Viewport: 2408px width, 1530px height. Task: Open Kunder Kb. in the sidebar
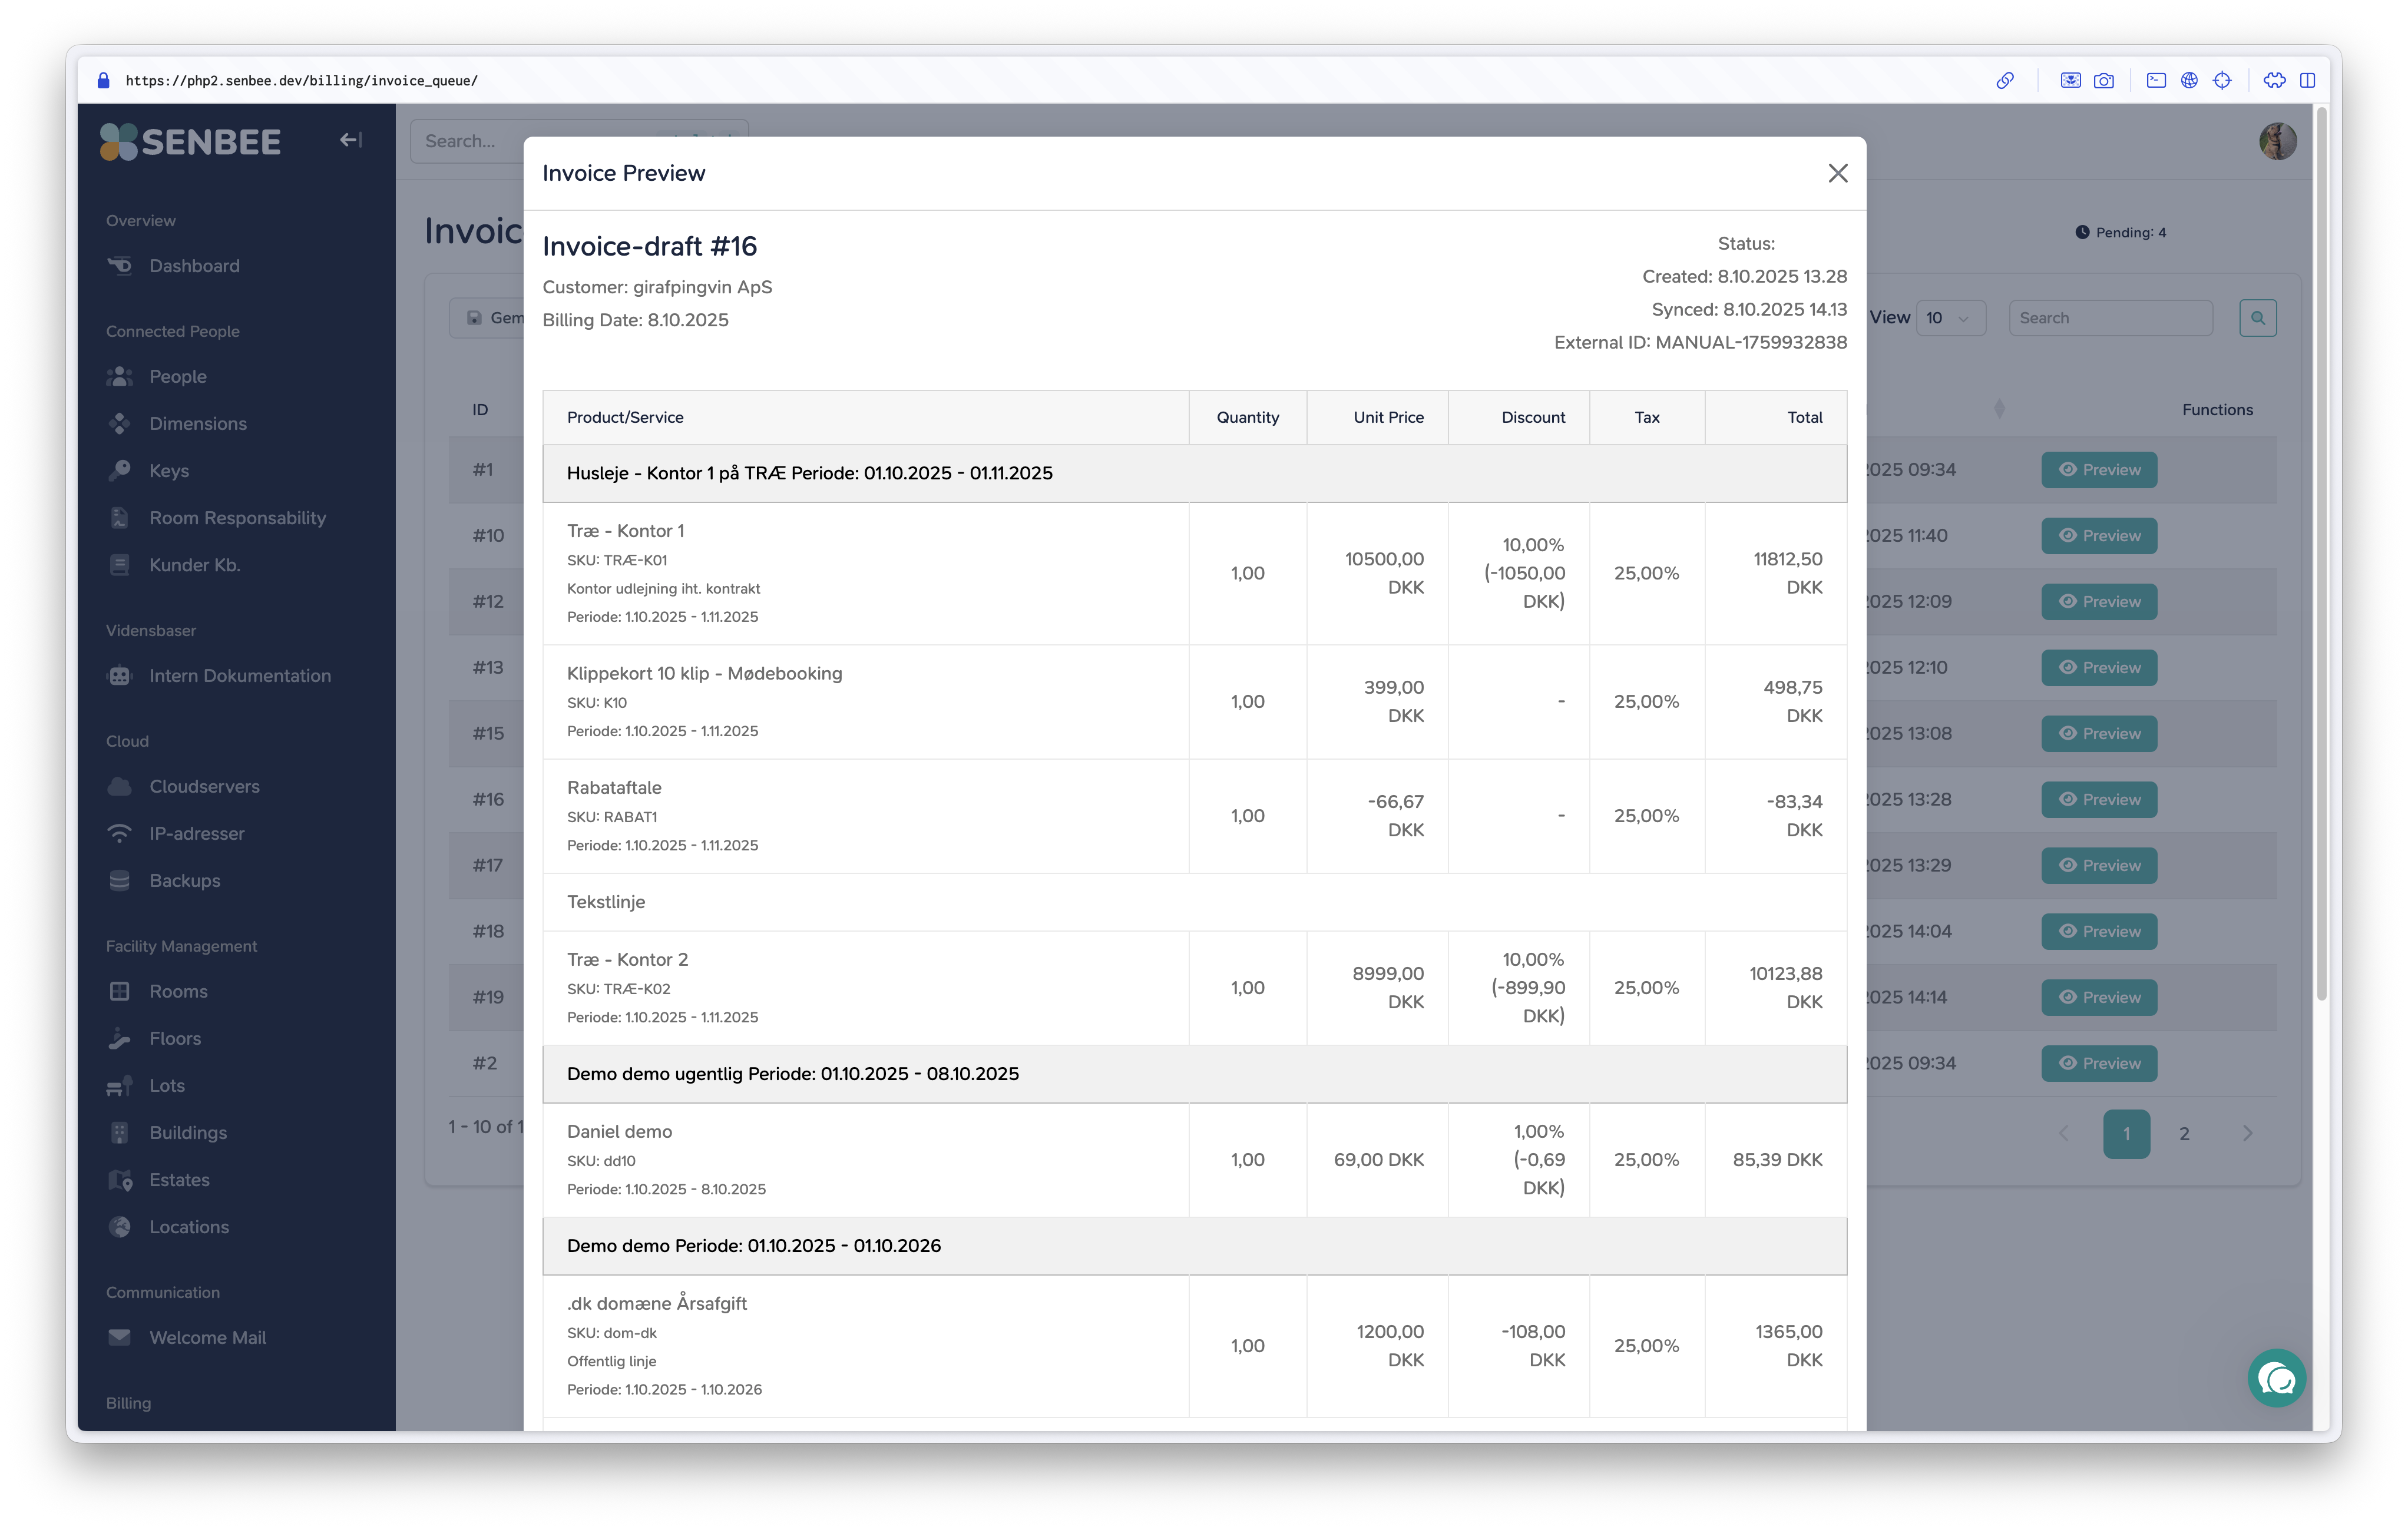point(195,565)
